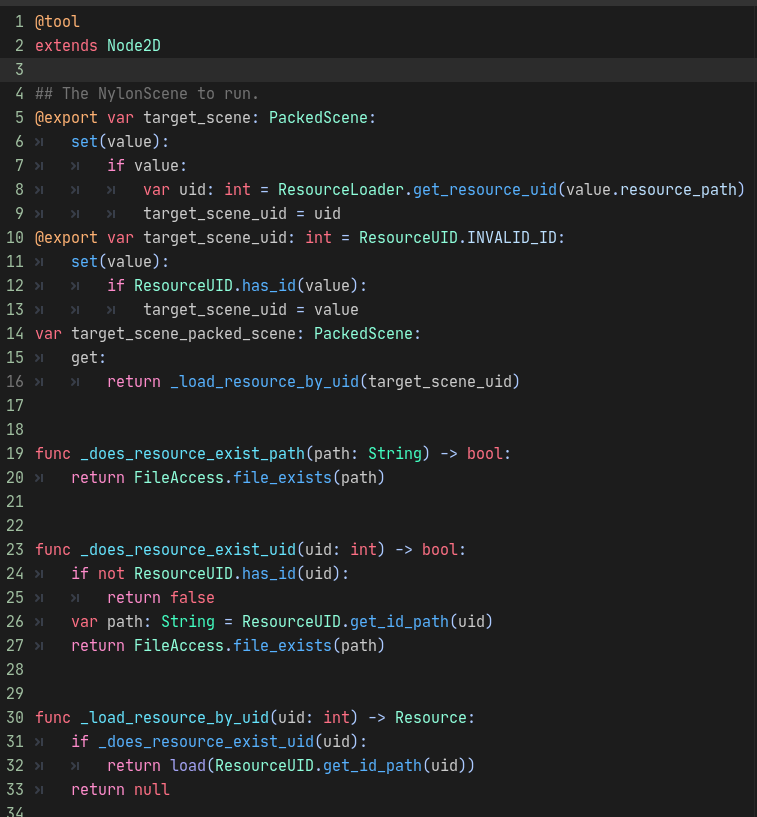Click the @tool annotation on line 1
This screenshot has height=817, width=757.
pos(57,22)
